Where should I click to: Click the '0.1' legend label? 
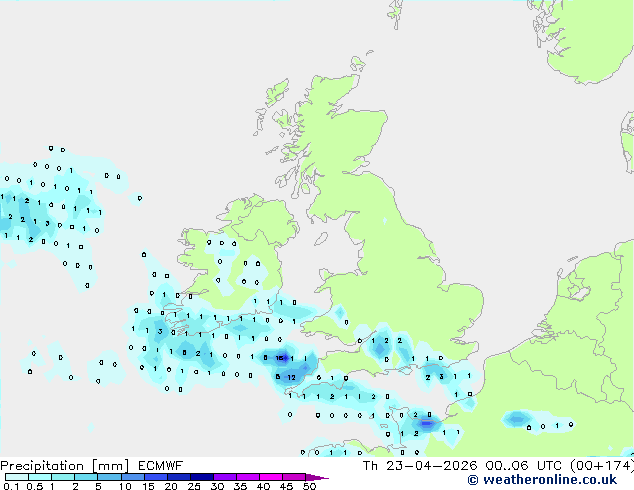11,486
